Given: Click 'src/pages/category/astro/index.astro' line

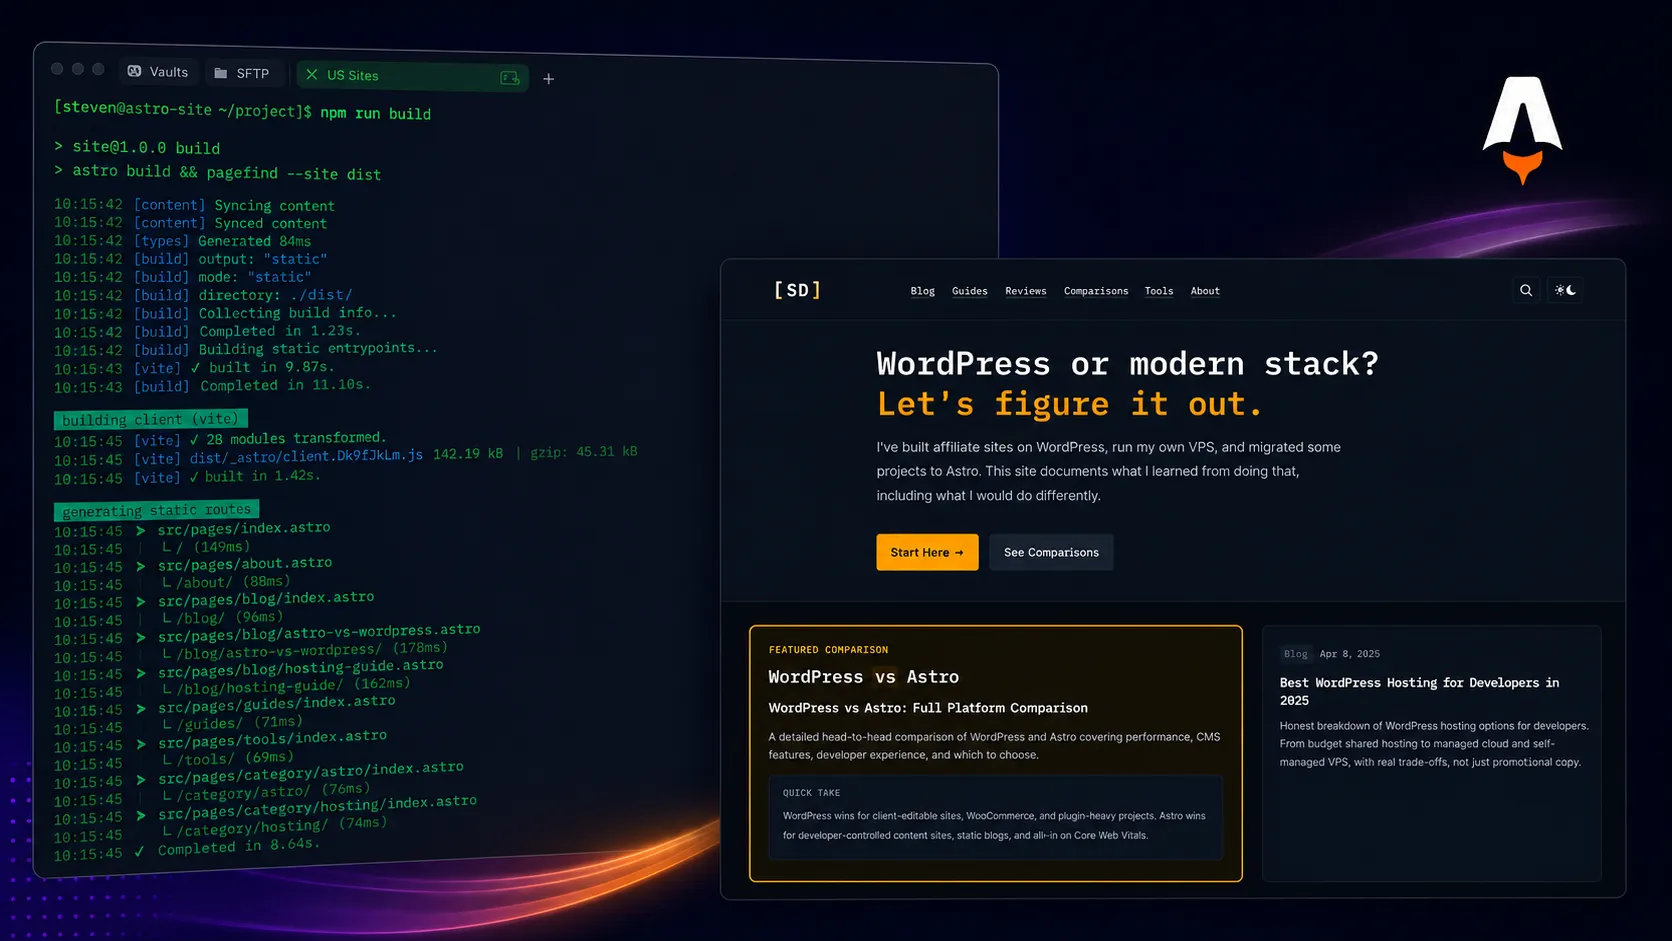Looking at the screenshot, I should [x=310, y=773].
